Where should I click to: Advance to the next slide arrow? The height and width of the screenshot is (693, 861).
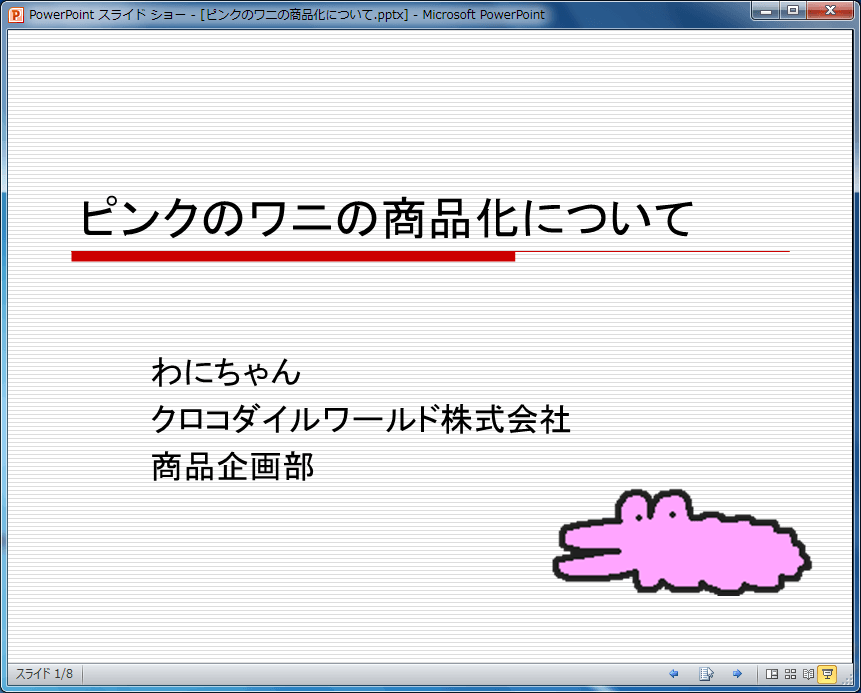coord(737,674)
